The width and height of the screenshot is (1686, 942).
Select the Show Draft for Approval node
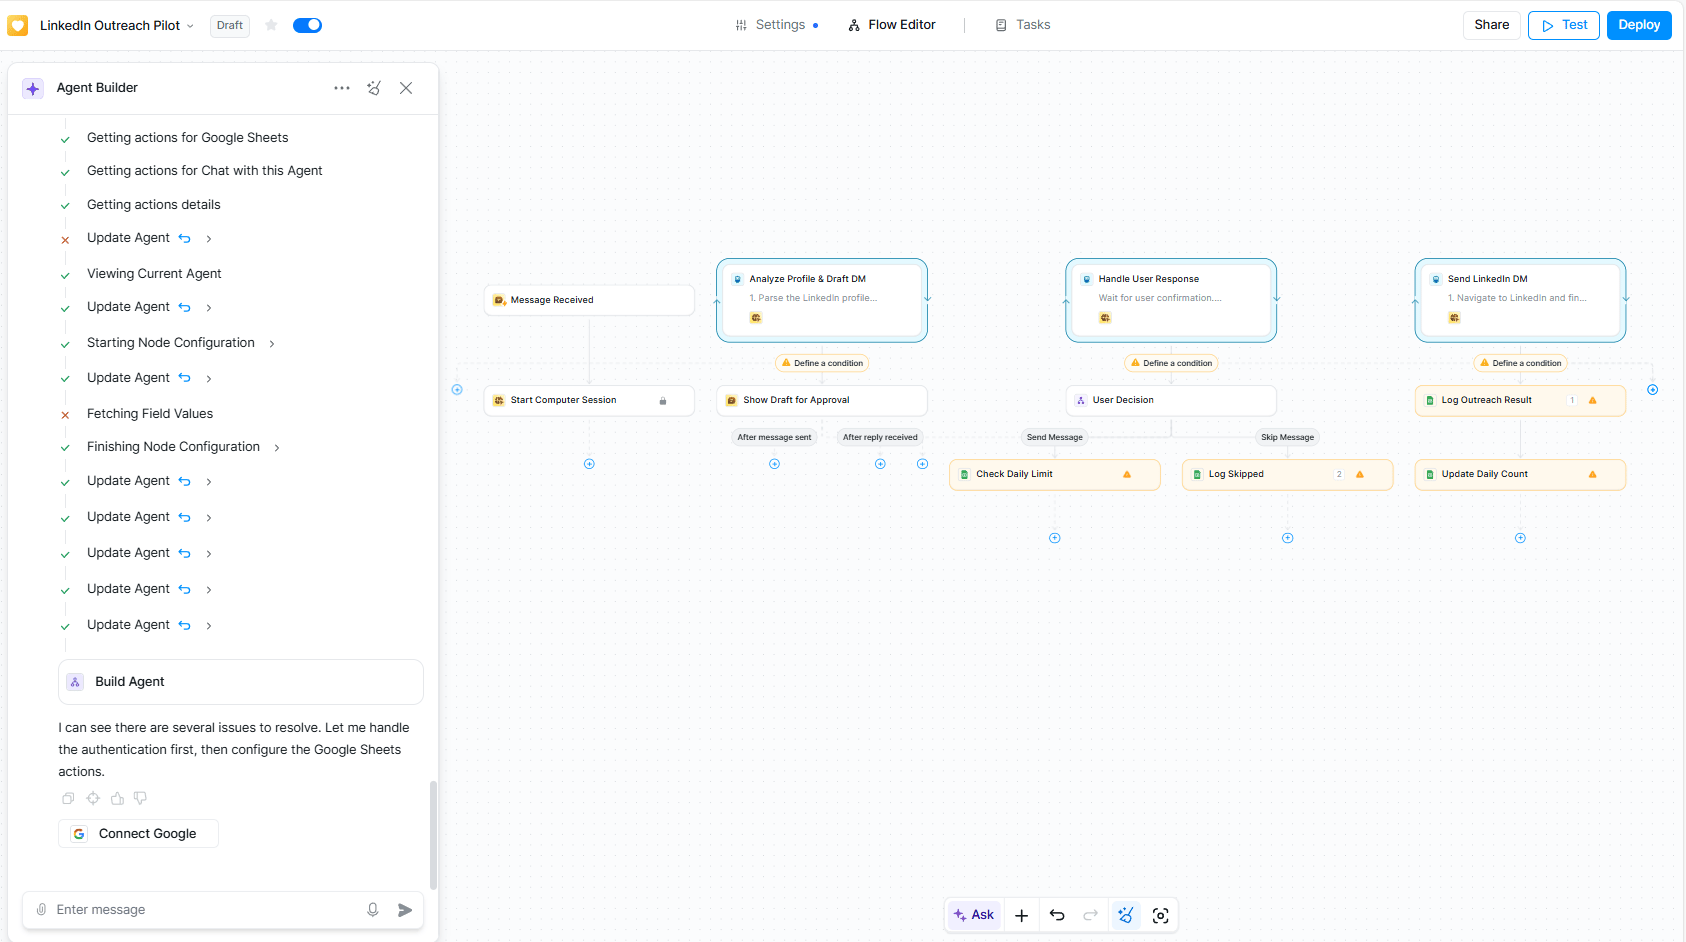[x=822, y=400]
